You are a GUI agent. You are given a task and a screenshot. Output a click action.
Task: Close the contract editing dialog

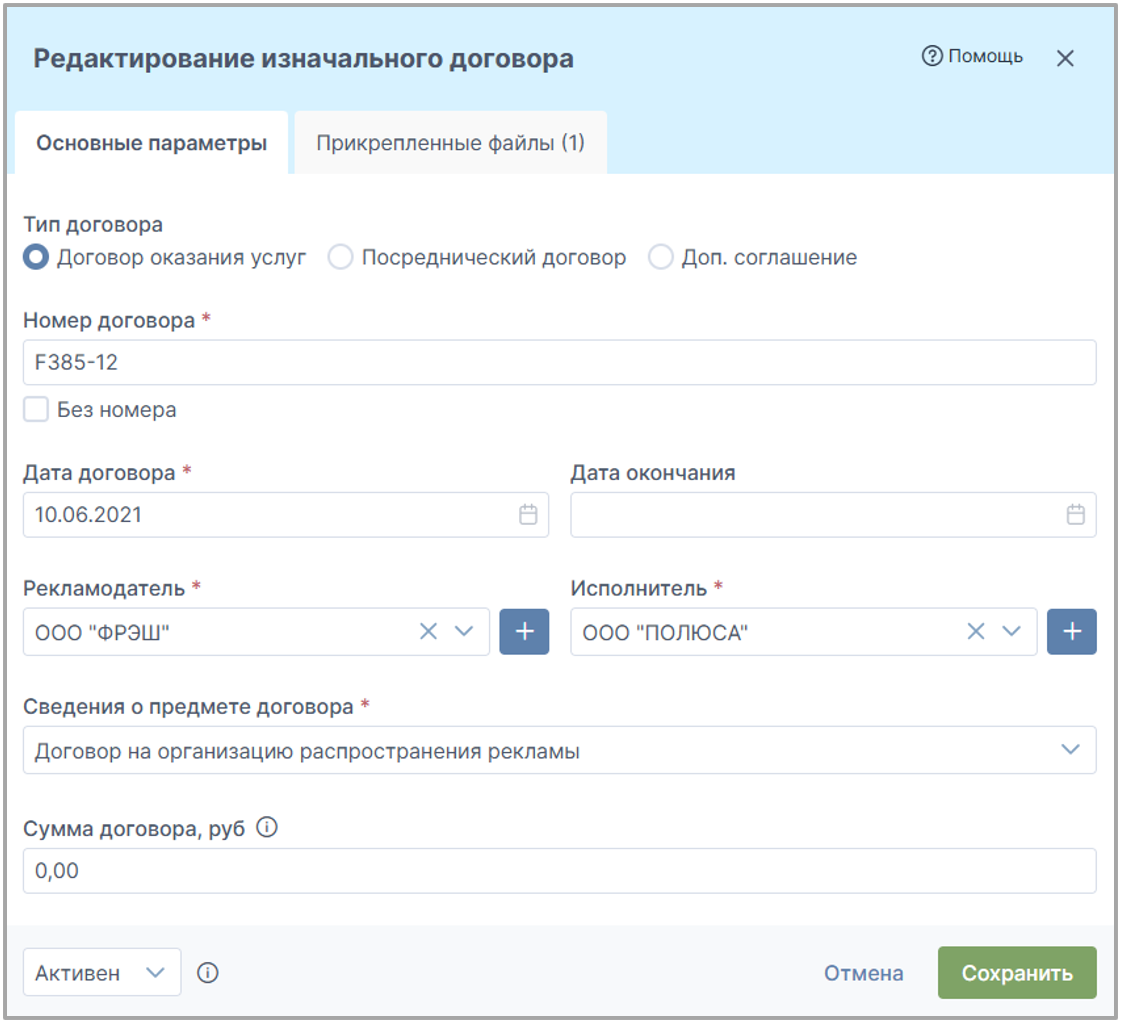(x=1065, y=58)
